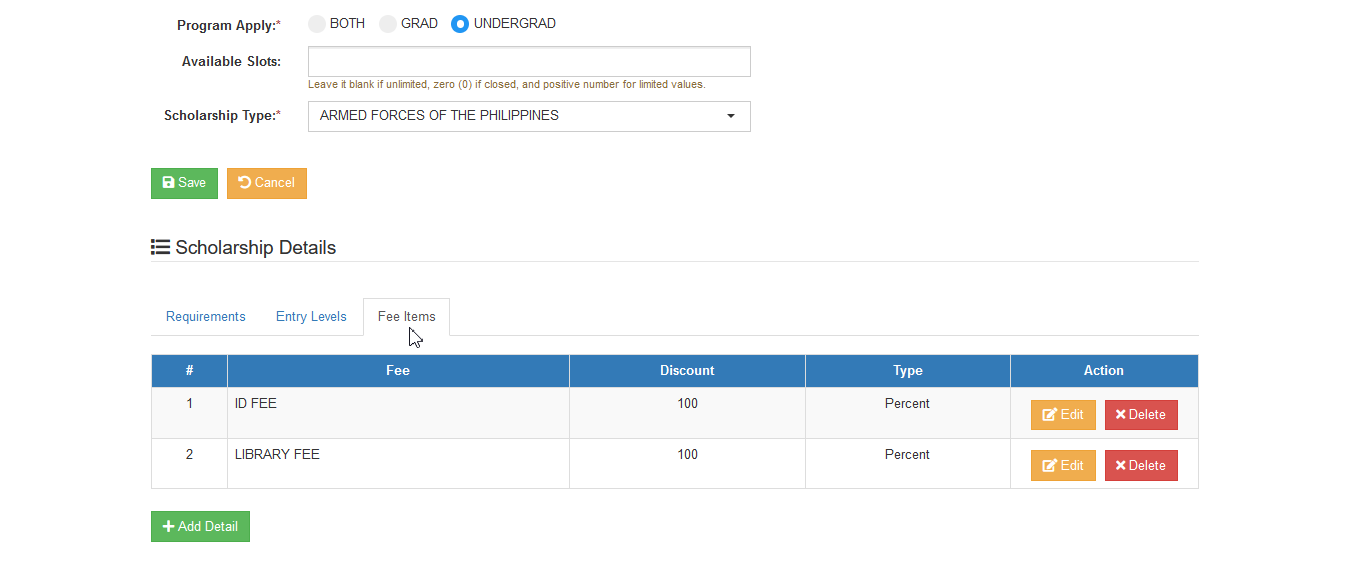Click the Percent type in LIBRARY FEE row
The image size is (1352, 564).
tap(907, 455)
